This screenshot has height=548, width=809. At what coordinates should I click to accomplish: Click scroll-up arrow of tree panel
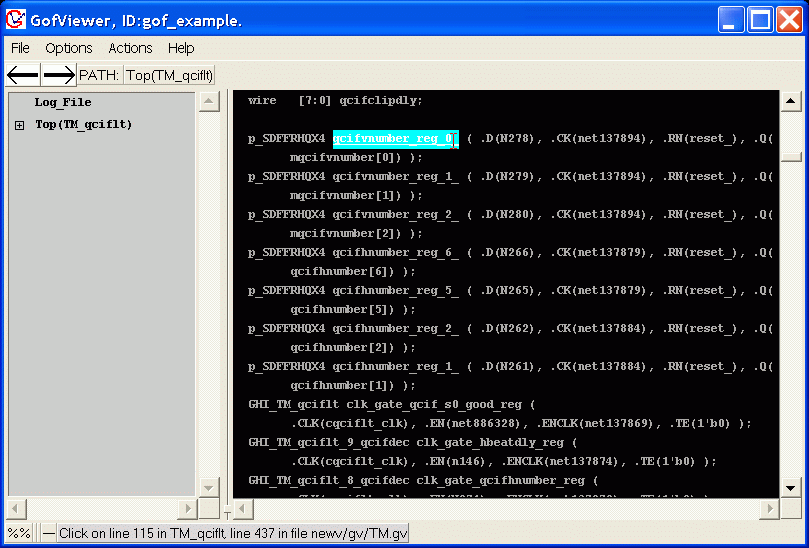209,102
